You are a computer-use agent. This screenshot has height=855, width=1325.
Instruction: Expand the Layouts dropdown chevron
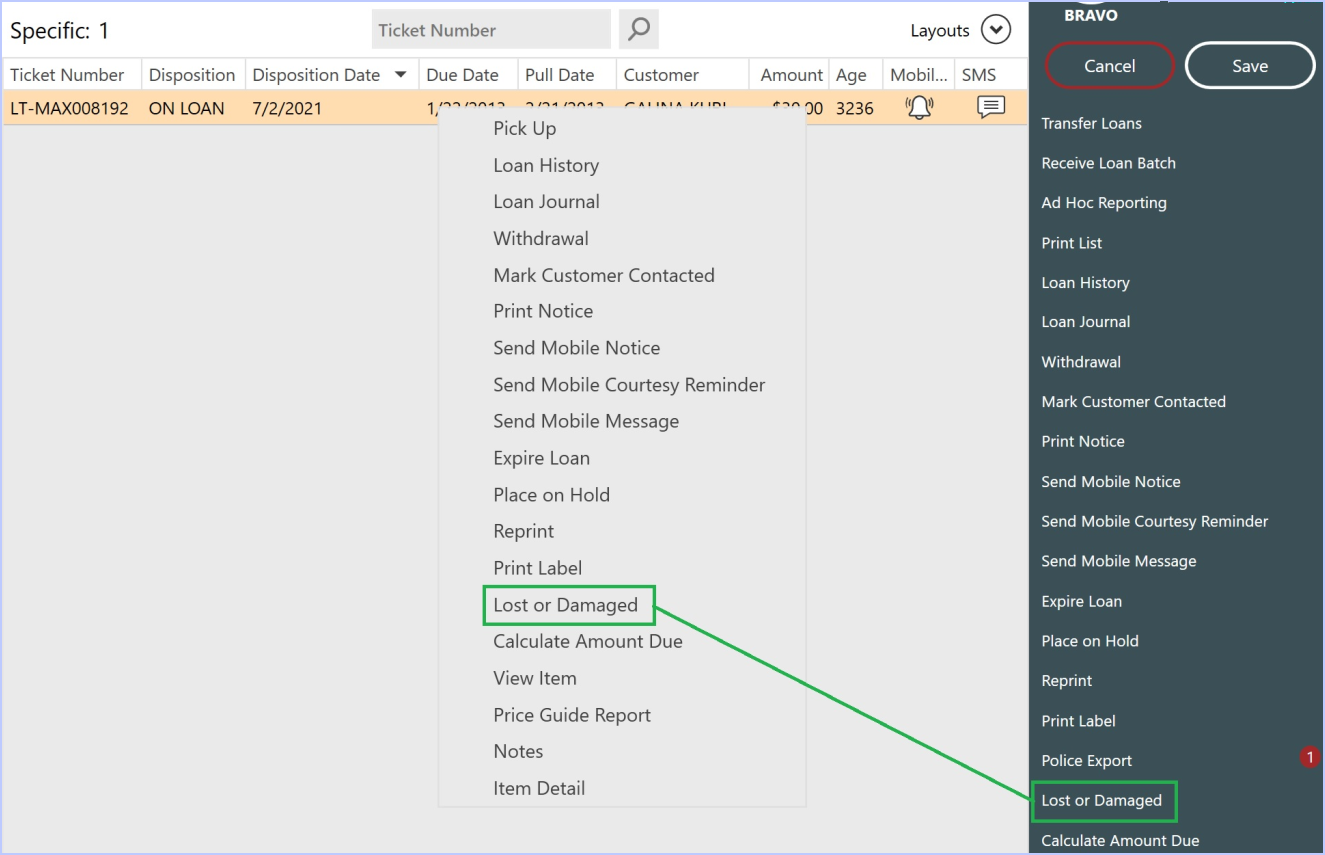tap(995, 30)
